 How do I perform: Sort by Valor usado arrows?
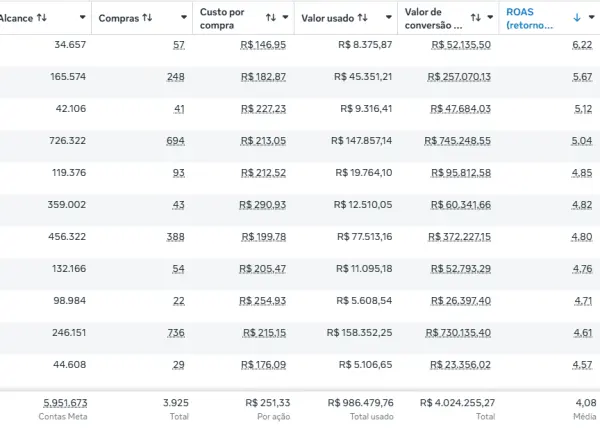[363, 18]
